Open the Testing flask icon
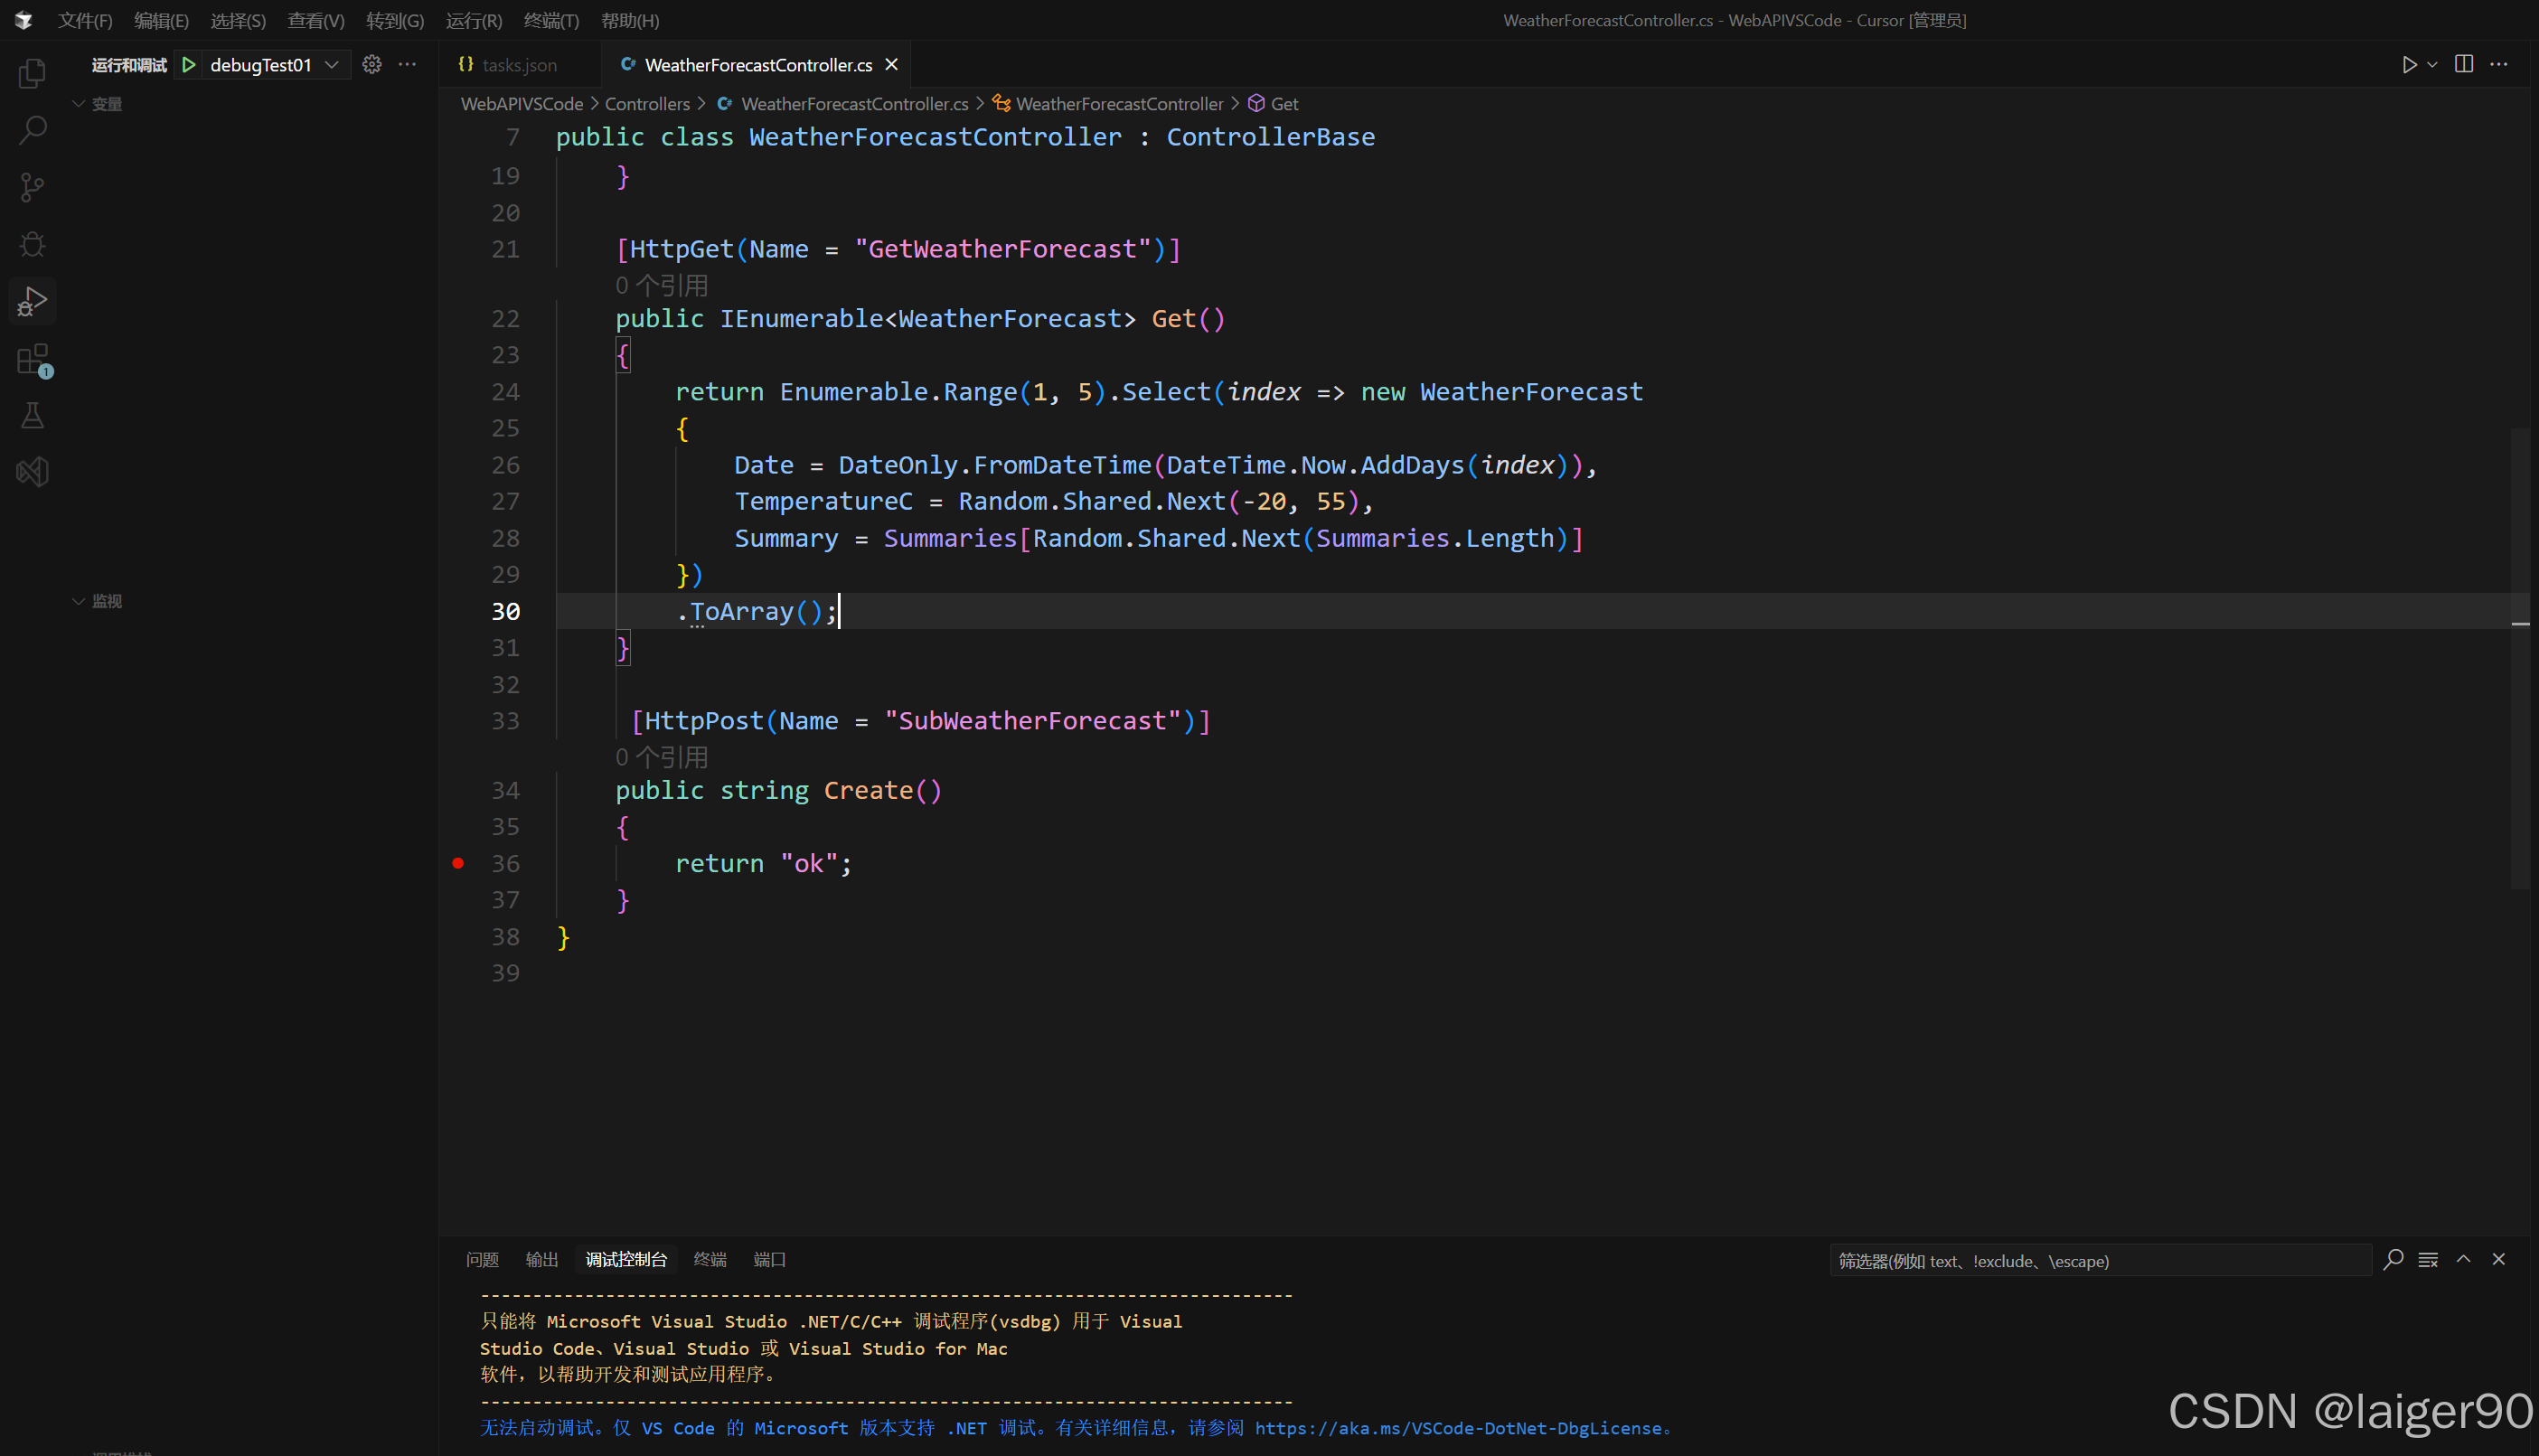Screen dimensions: 2539x1456 tap(32, 416)
